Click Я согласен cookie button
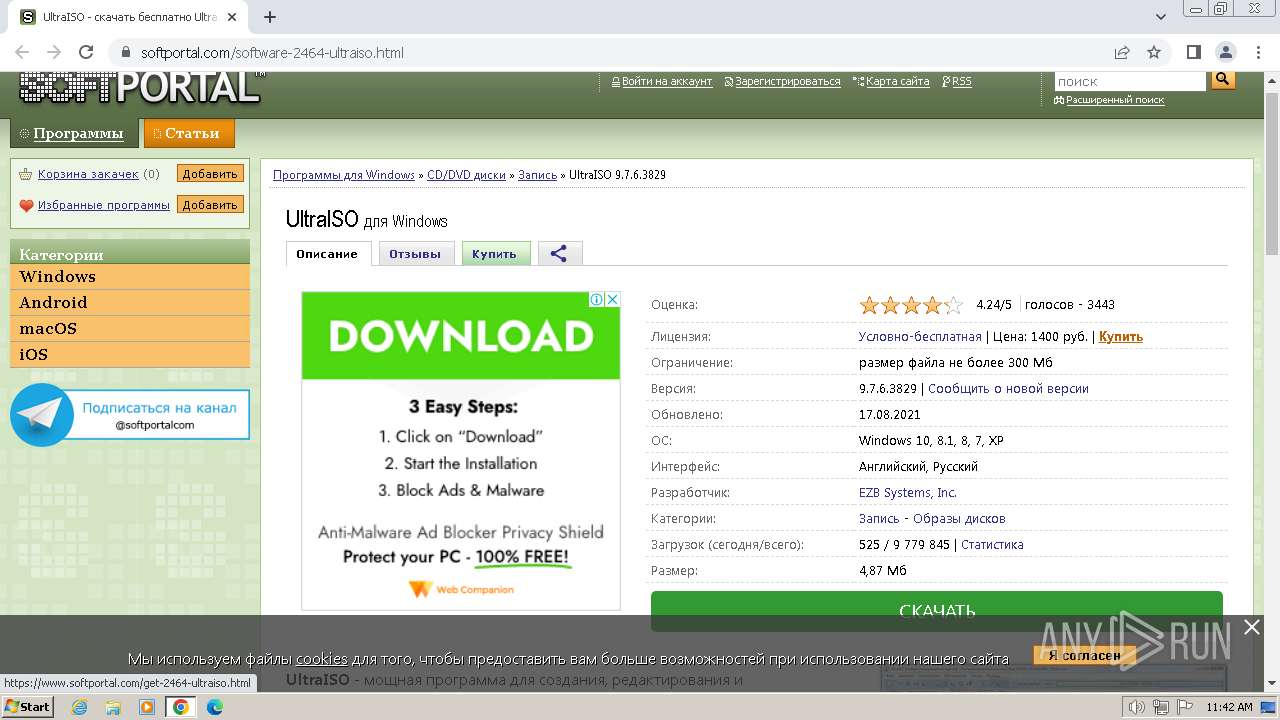The width and height of the screenshot is (1280, 720). tap(1085, 656)
